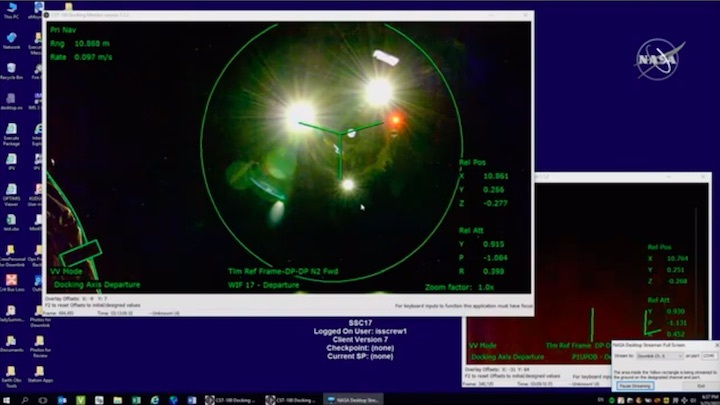Click the front docking monitor title bar
The image size is (720, 405).
(288, 15)
